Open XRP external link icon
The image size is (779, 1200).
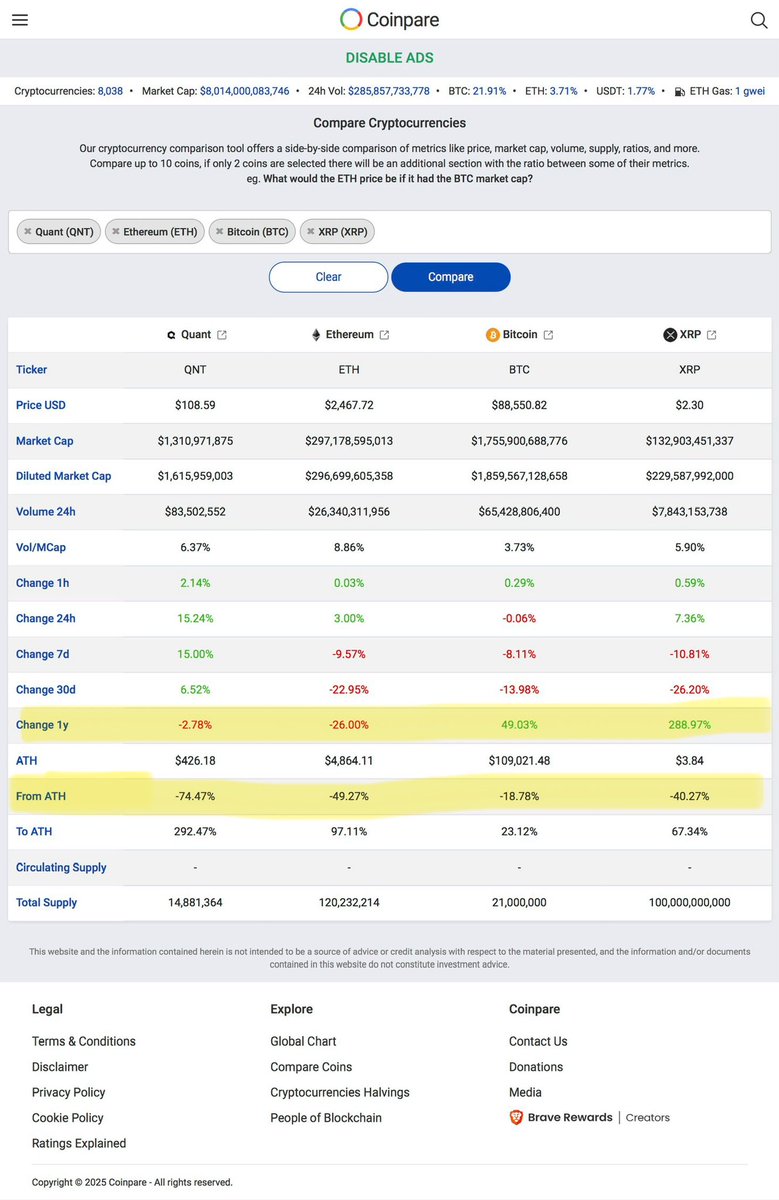click(x=711, y=335)
